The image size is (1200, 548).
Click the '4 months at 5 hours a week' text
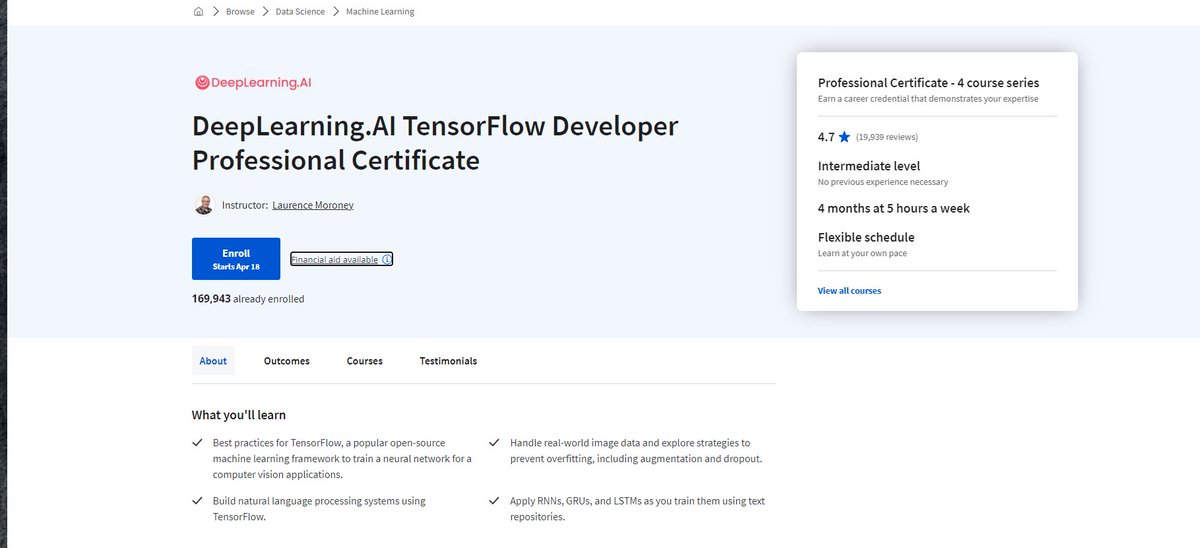(894, 209)
